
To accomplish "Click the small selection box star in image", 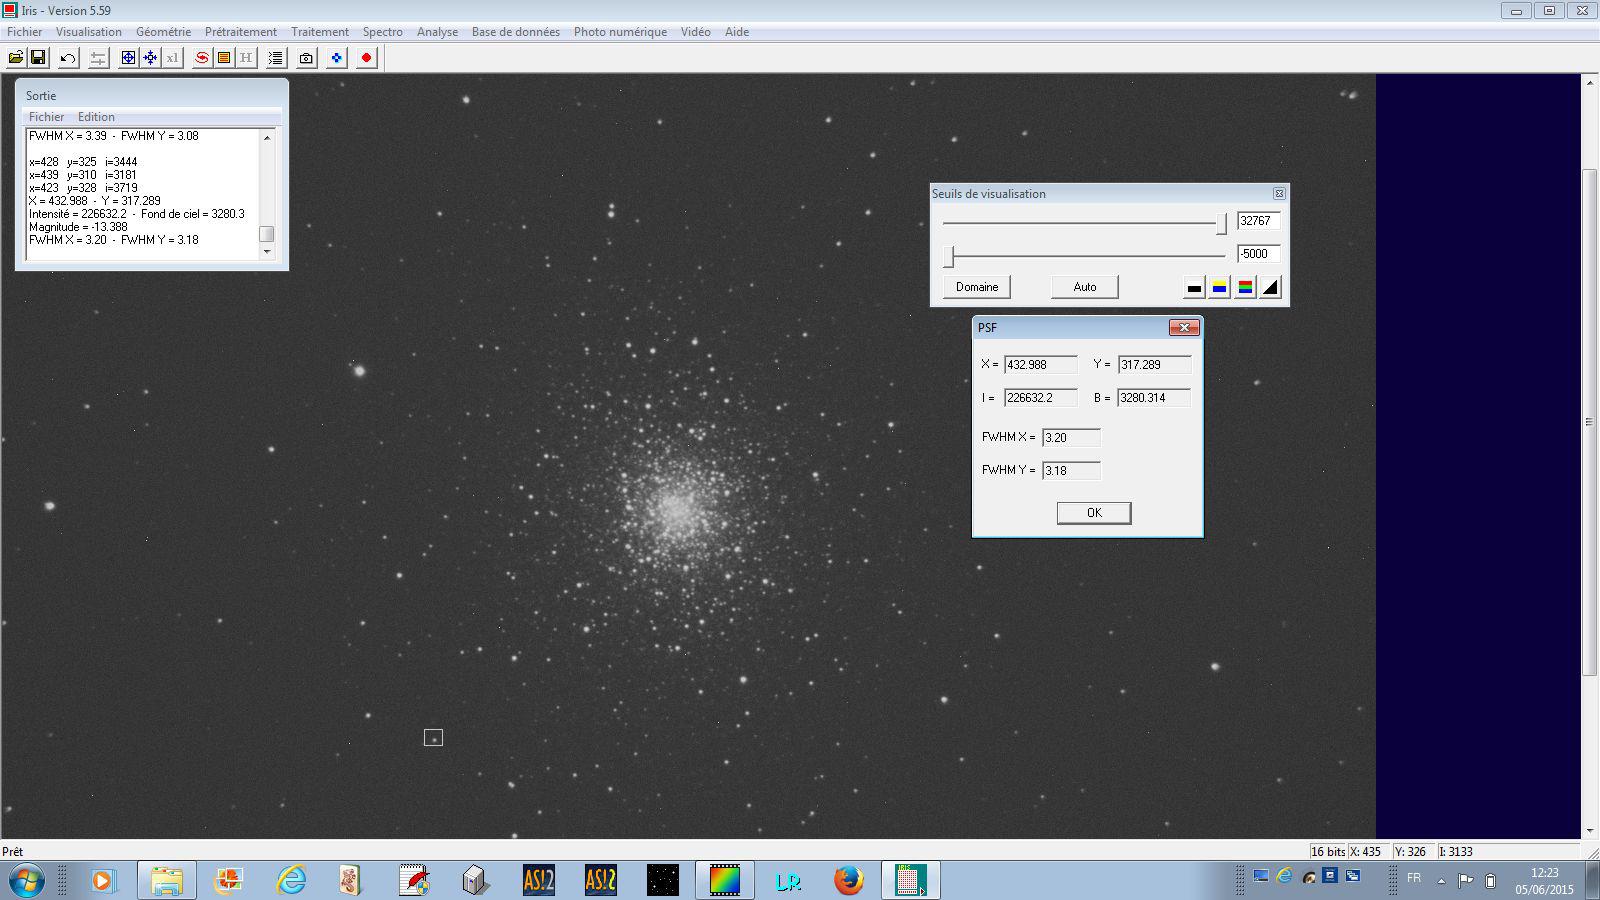I will pyautogui.click(x=433, y=738).
